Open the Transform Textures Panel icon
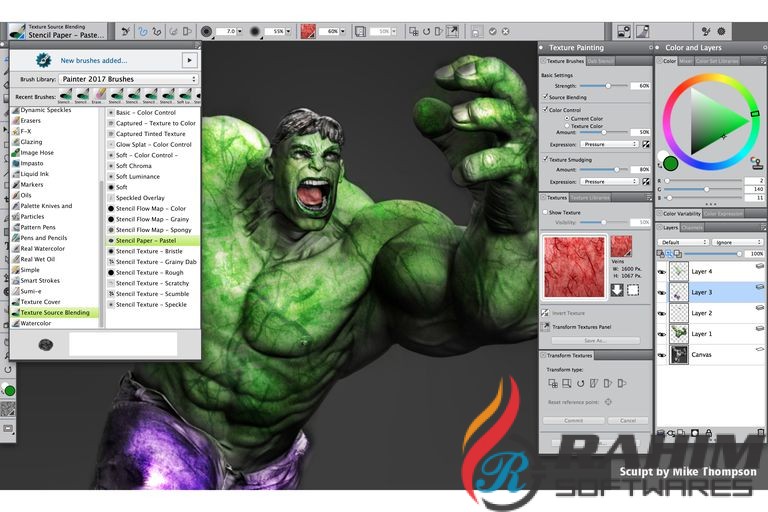Screen dimensions: 768x512 pos(547,326)
